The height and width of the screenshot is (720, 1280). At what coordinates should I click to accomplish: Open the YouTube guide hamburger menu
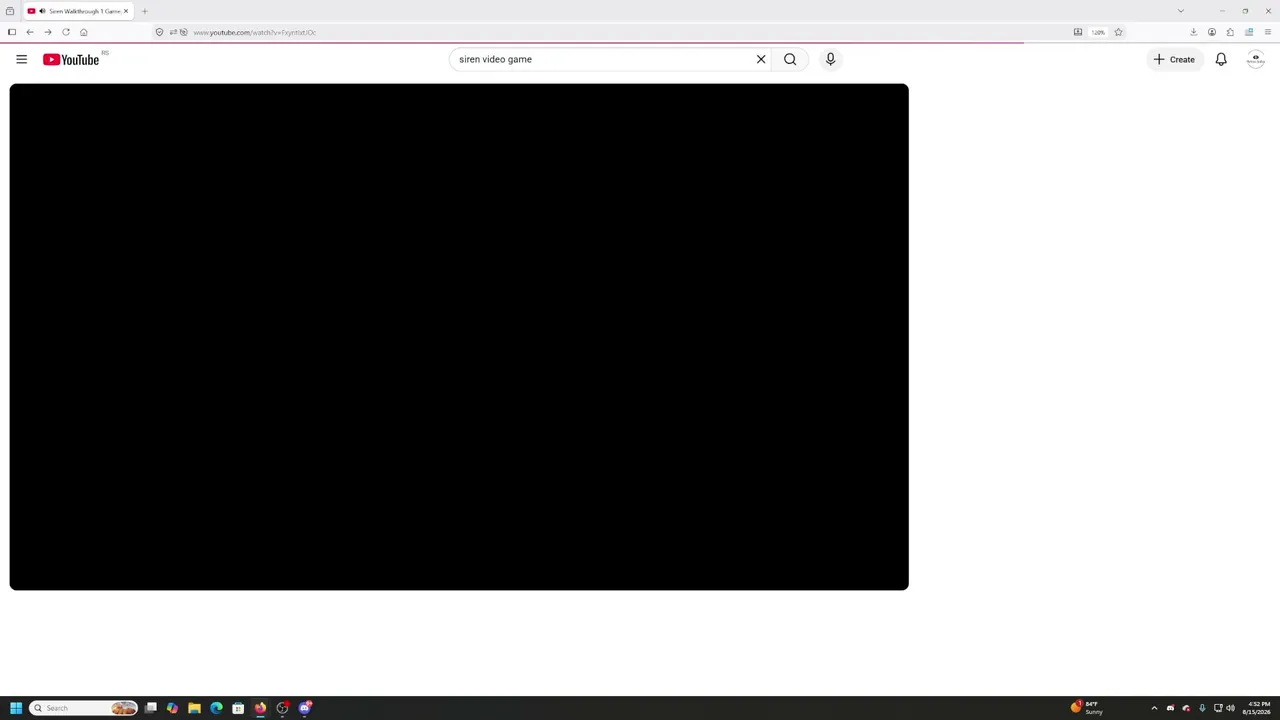click(x=21, y=59)
